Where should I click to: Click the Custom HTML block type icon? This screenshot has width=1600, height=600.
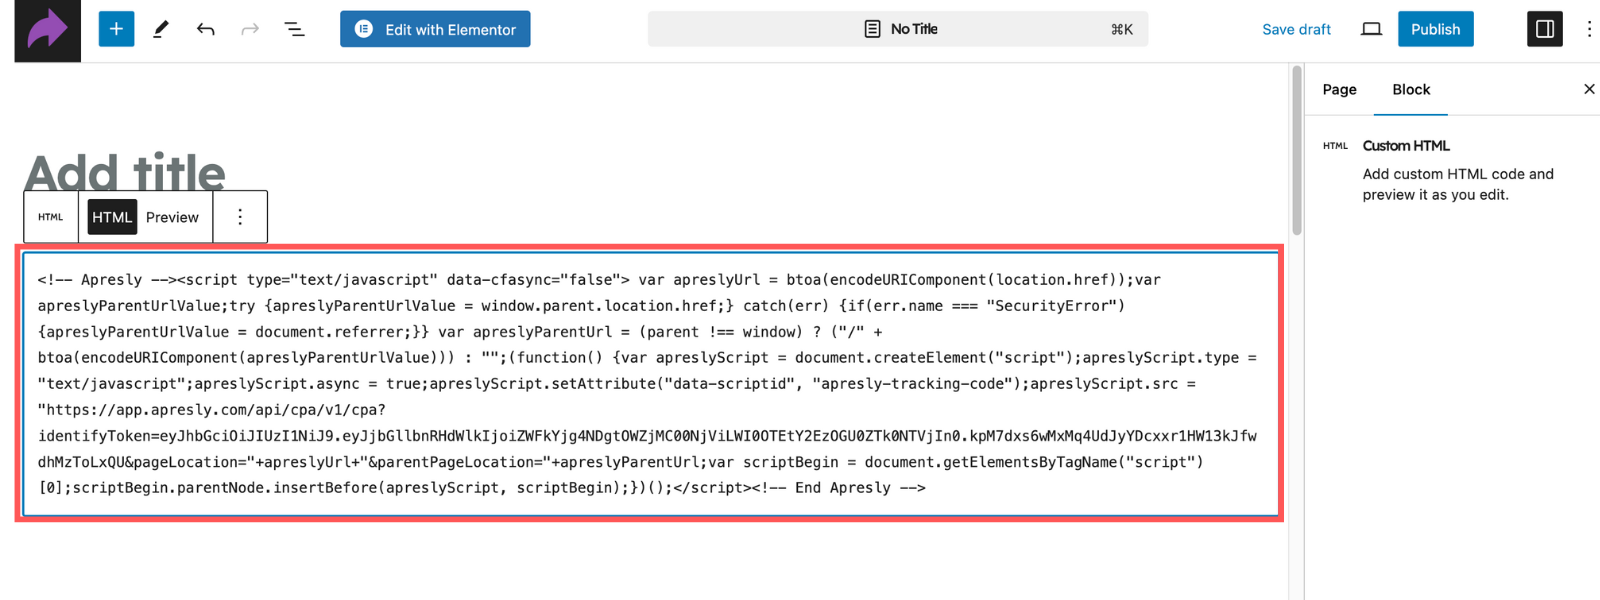pos(51,217)
